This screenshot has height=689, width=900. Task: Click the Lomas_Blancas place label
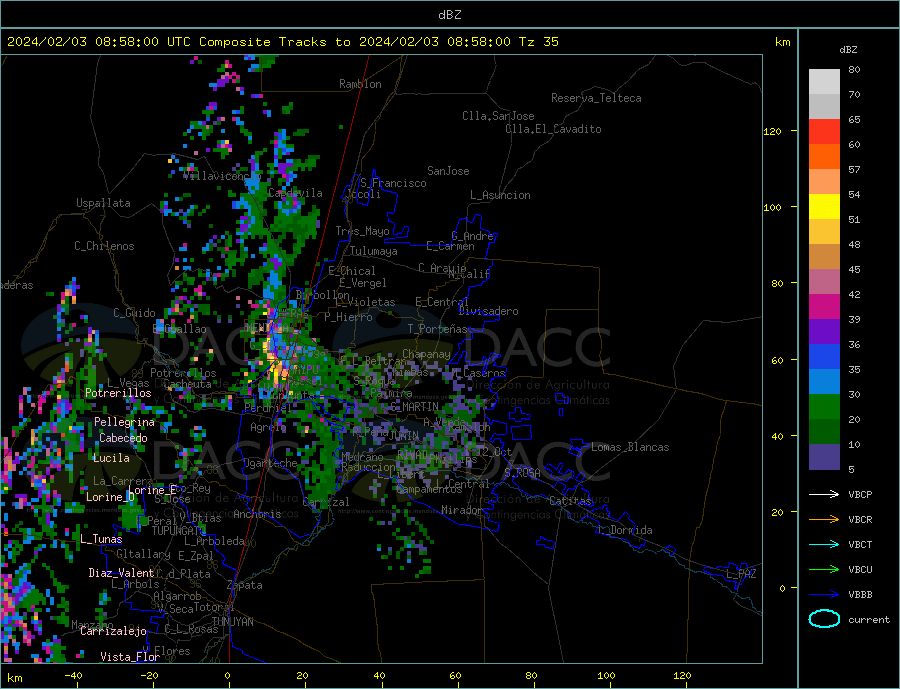click(630, 447)
